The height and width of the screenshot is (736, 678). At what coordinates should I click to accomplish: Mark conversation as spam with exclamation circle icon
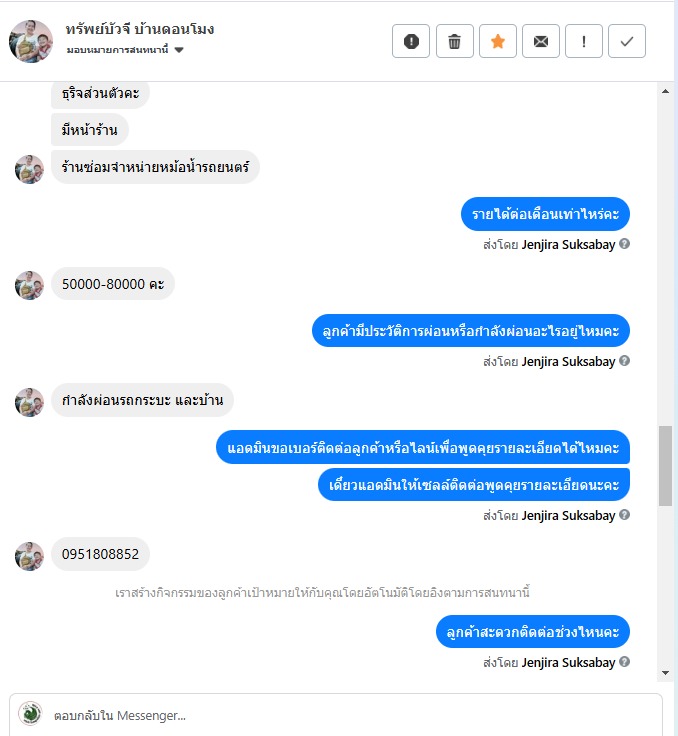pos(411,41)
